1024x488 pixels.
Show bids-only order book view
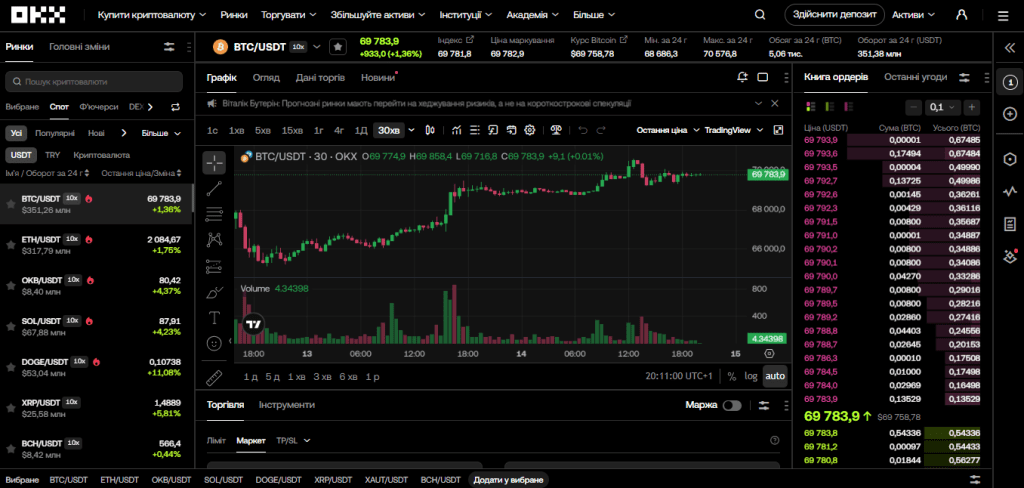(x=829, y=106)
